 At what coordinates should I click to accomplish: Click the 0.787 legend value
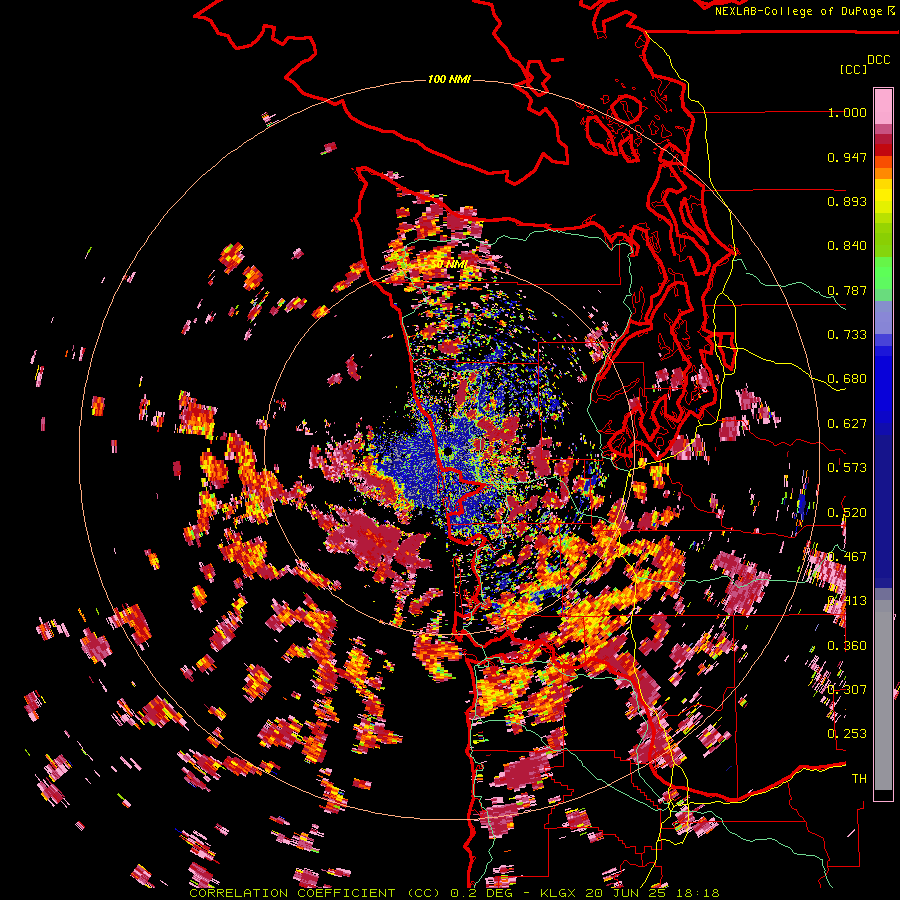point(847,290)
